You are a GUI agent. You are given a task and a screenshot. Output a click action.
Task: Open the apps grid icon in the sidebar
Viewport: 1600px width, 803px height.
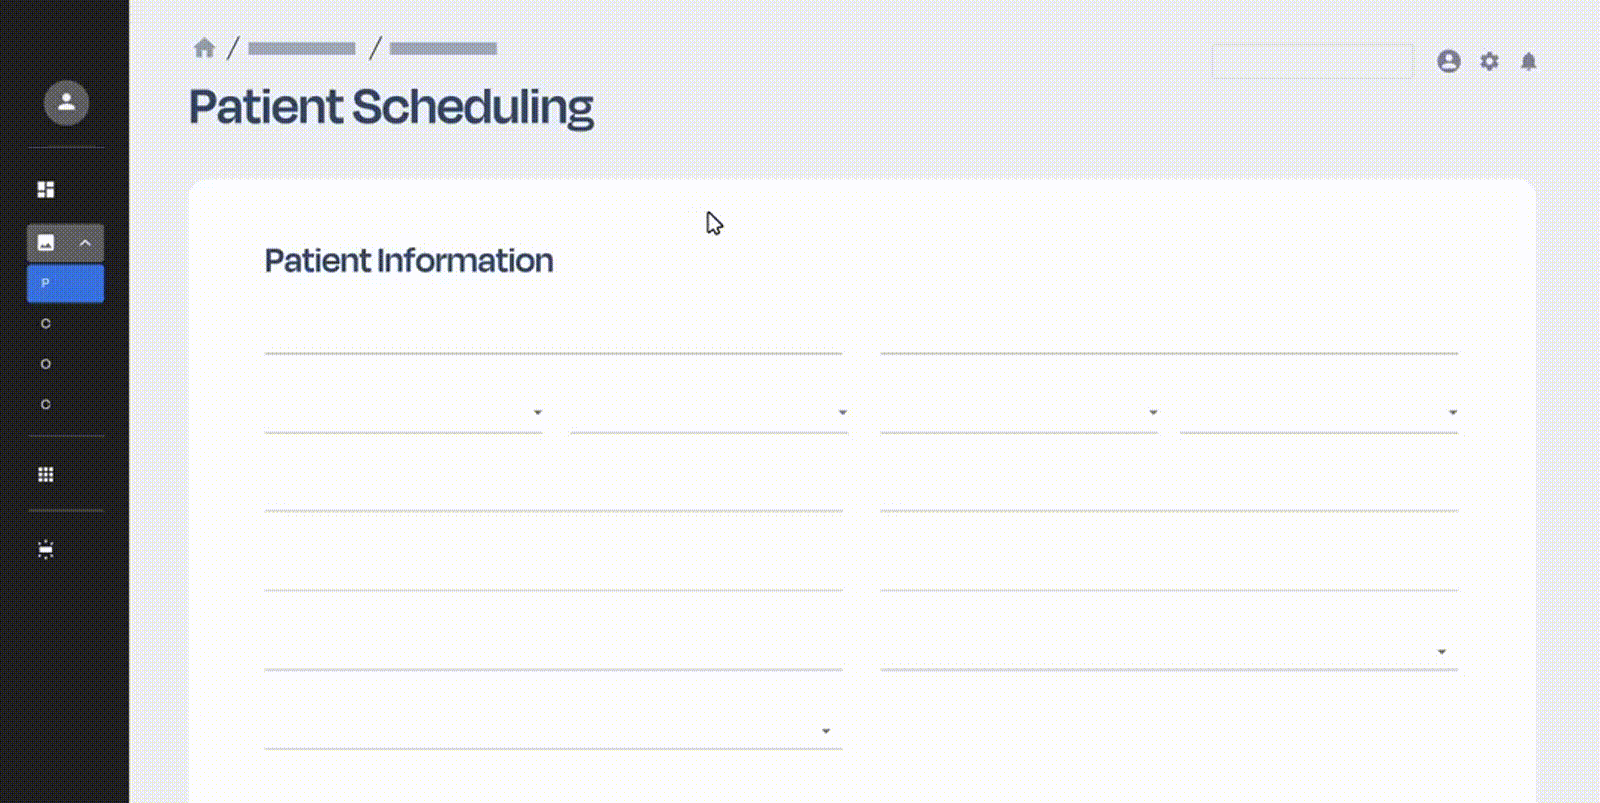point(46,475)
